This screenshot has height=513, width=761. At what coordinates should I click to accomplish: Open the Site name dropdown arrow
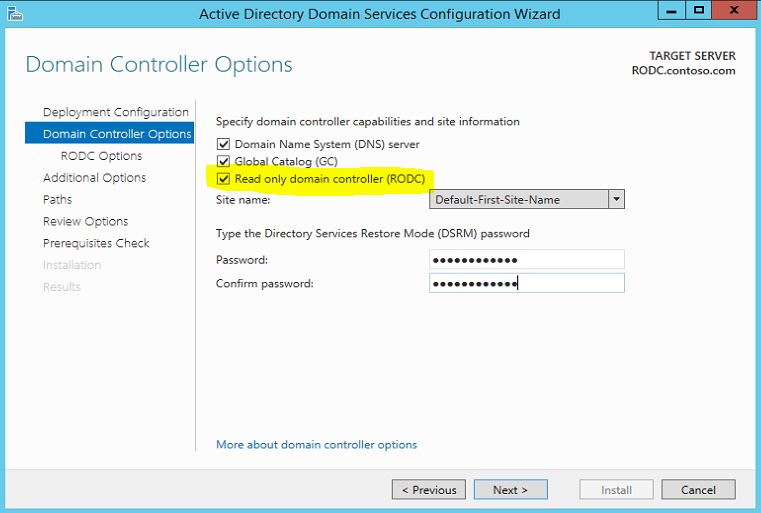(616, 199)
